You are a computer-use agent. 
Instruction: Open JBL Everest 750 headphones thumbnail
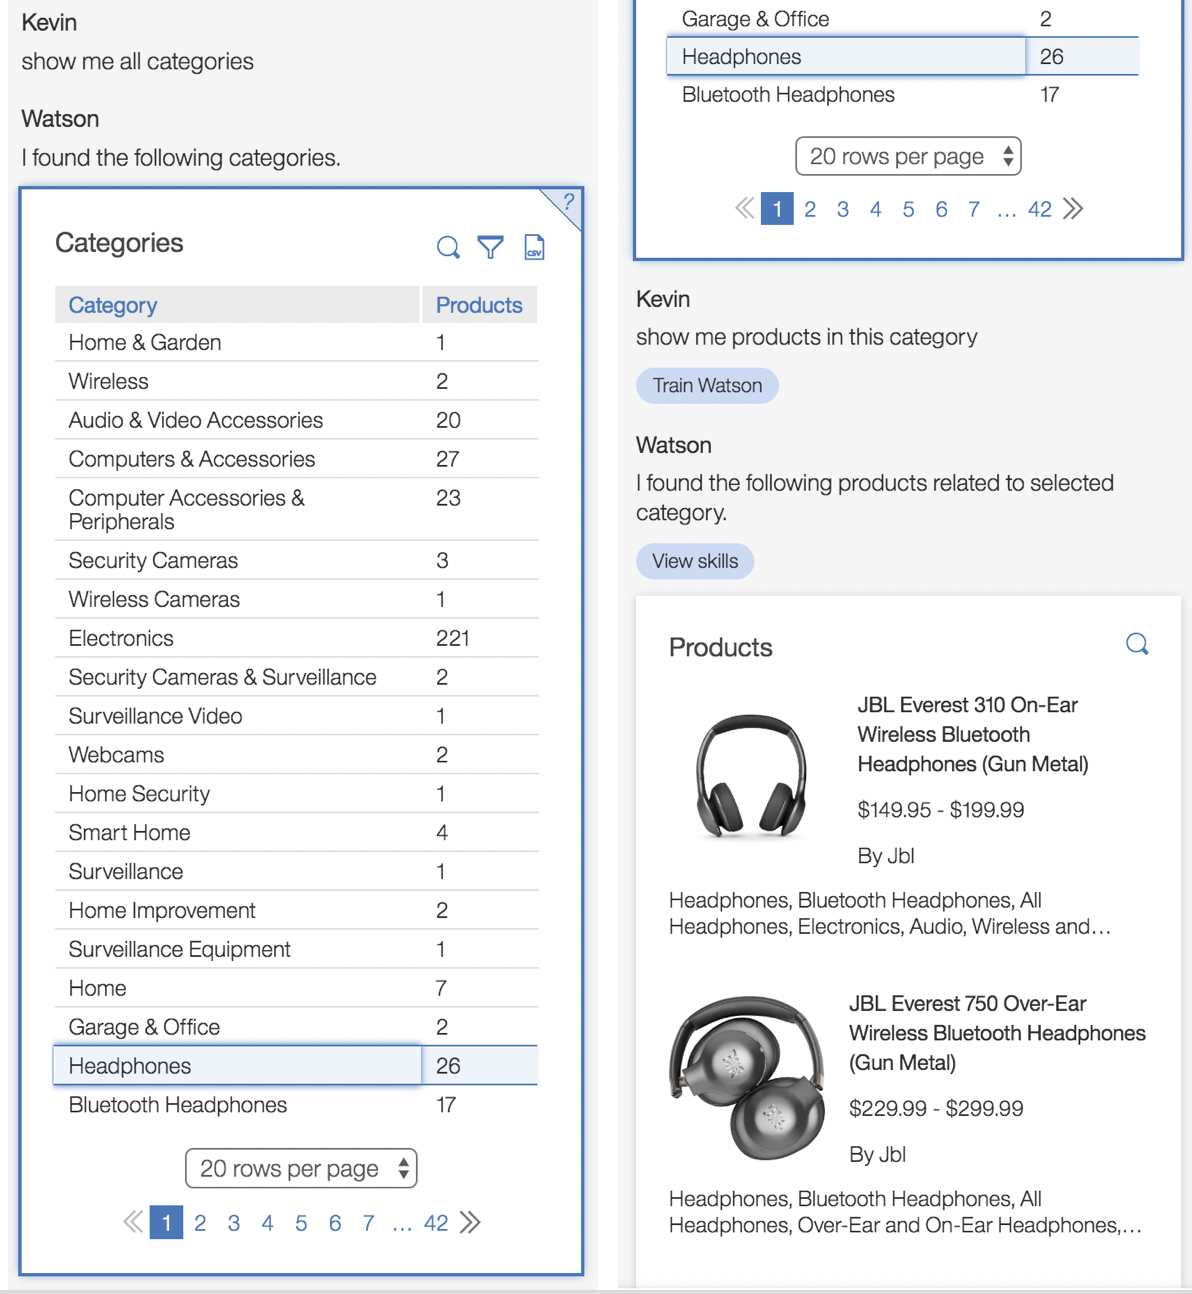pyautogui.click(x=747, y=1076)
